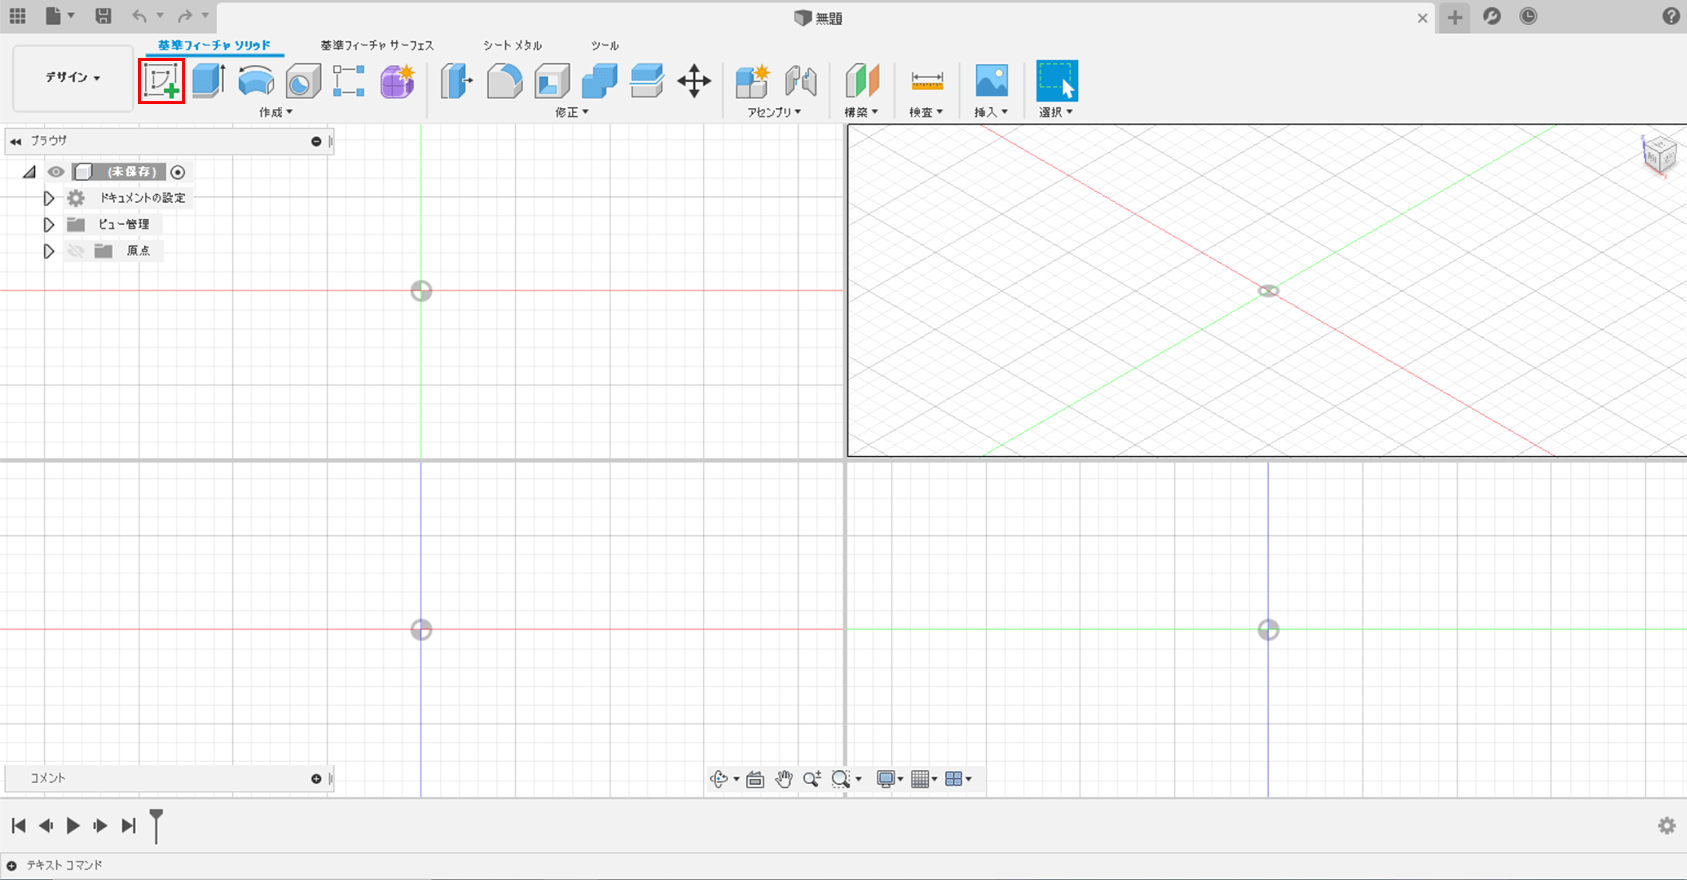Click the Insert image icon
The height and width of the screenshot is (880, 1687).
(x=991, y=81)
